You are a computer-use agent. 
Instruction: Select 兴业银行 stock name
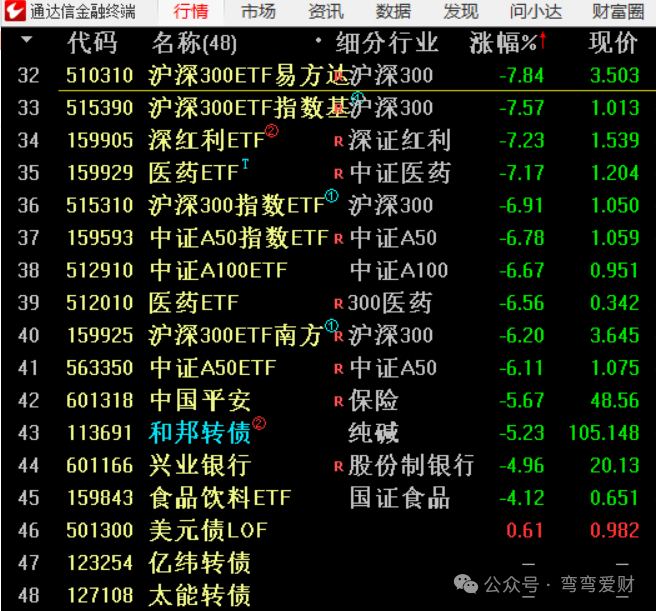(x=200, y=465)
